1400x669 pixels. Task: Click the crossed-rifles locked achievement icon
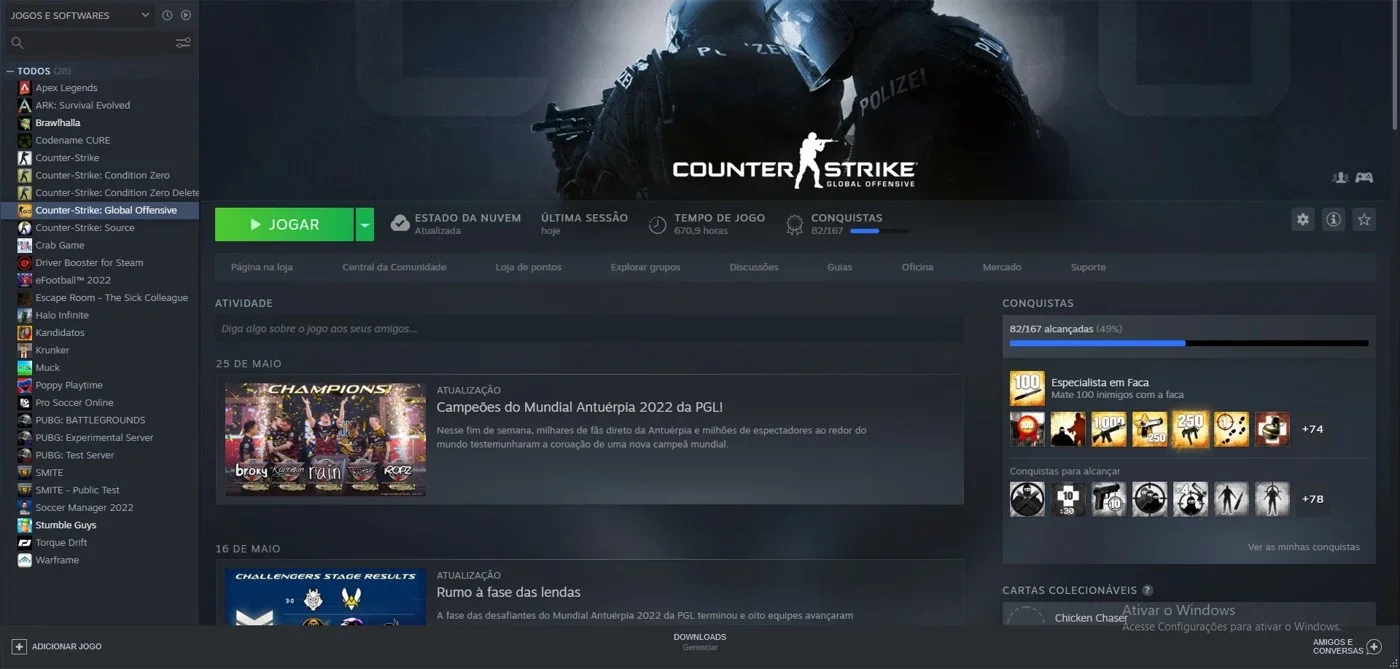(x=1027, y=499)
